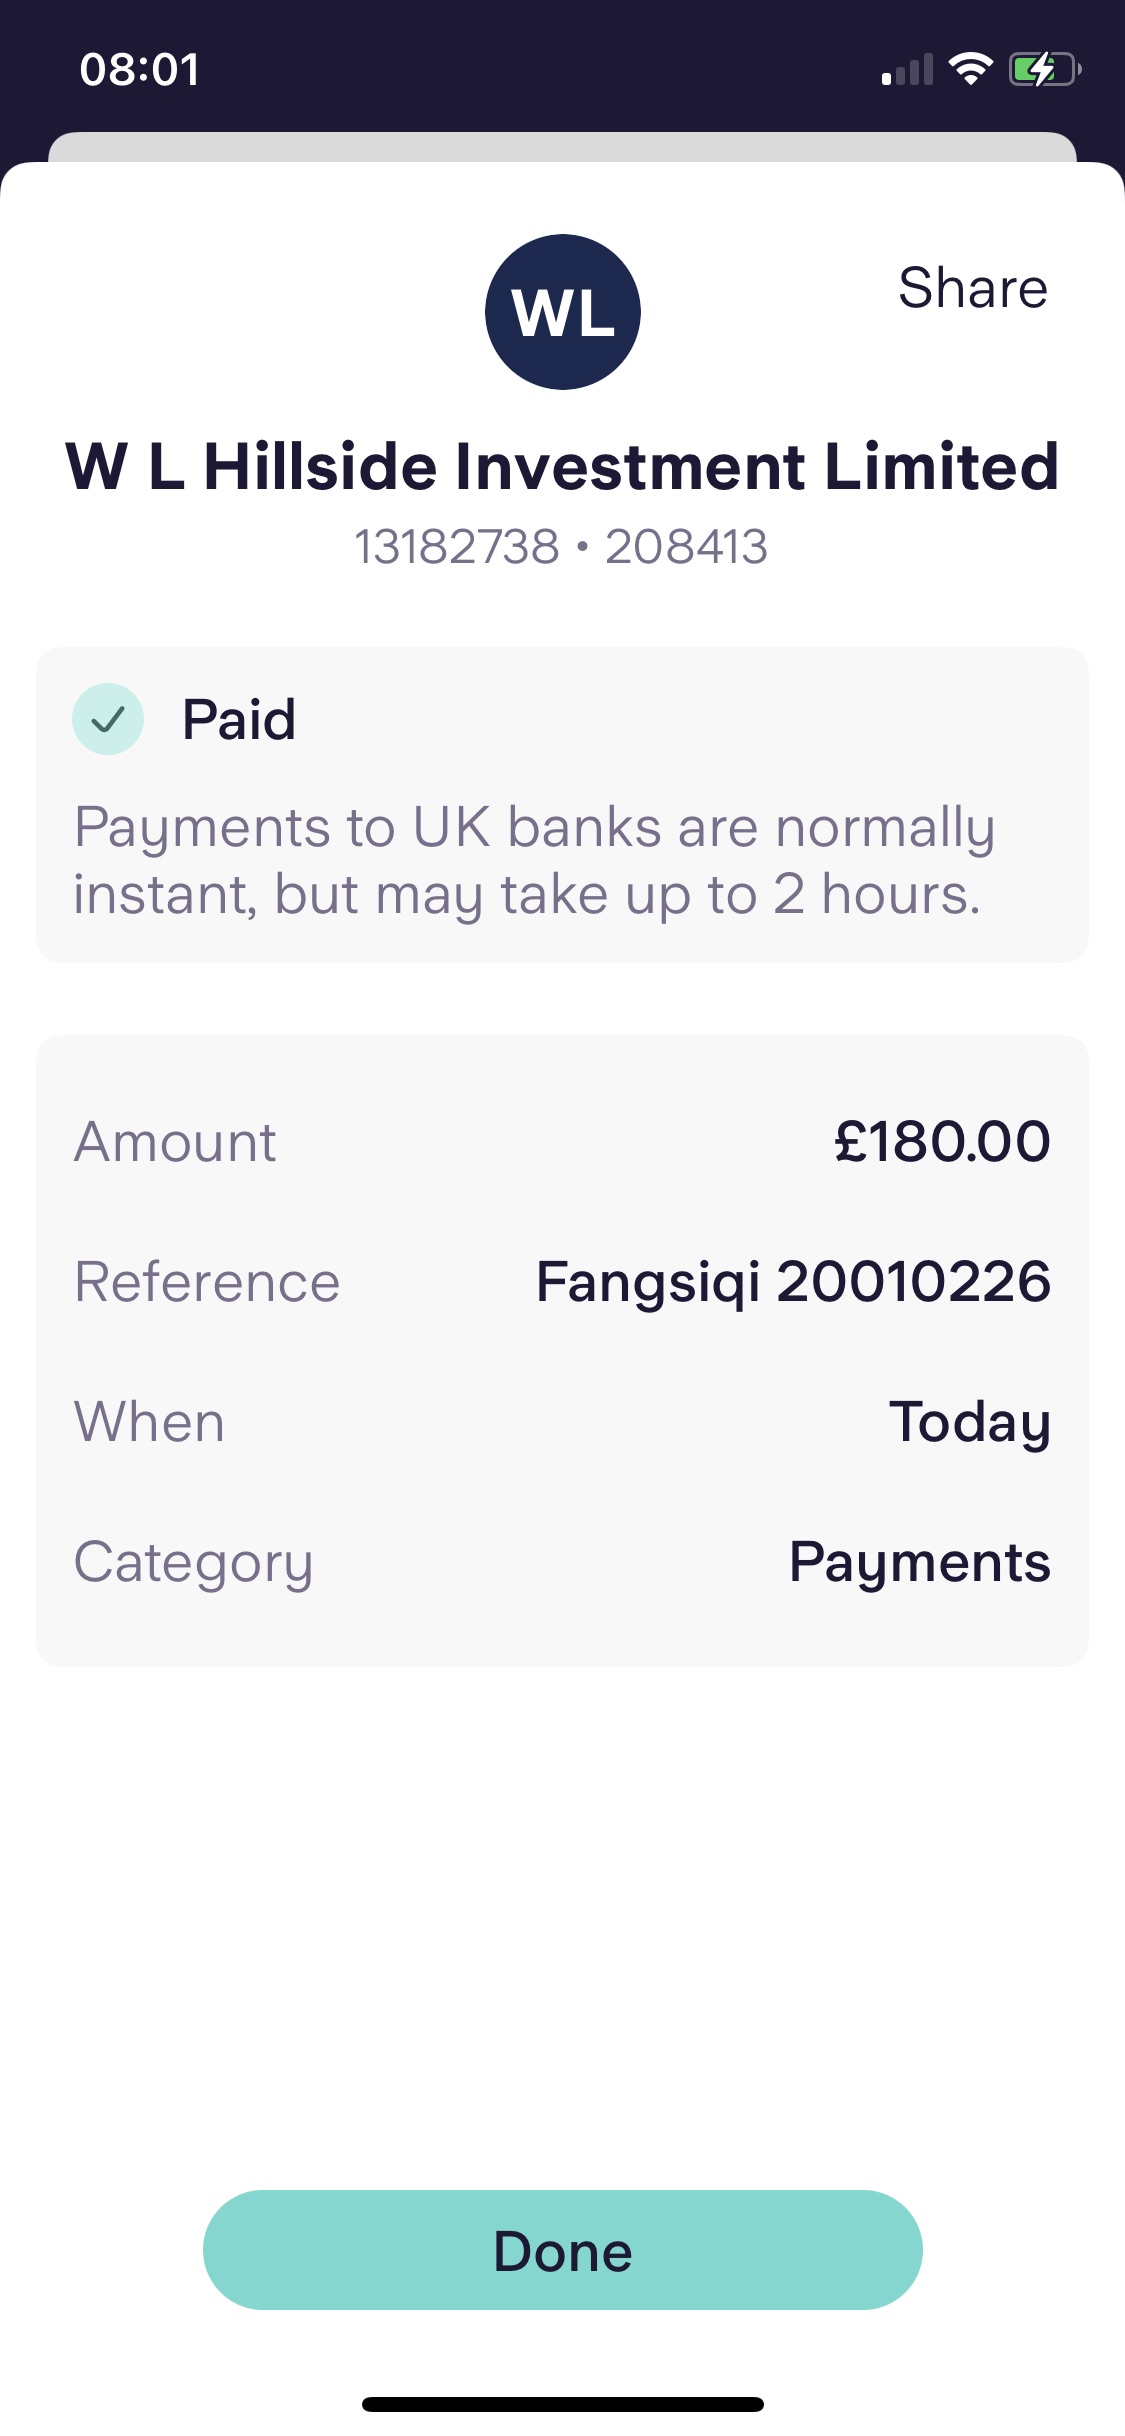Screen dimensions: 1125x2436
Task: Tap the account number 13182738
Action: pyautogui.click(x=457, y=547)
